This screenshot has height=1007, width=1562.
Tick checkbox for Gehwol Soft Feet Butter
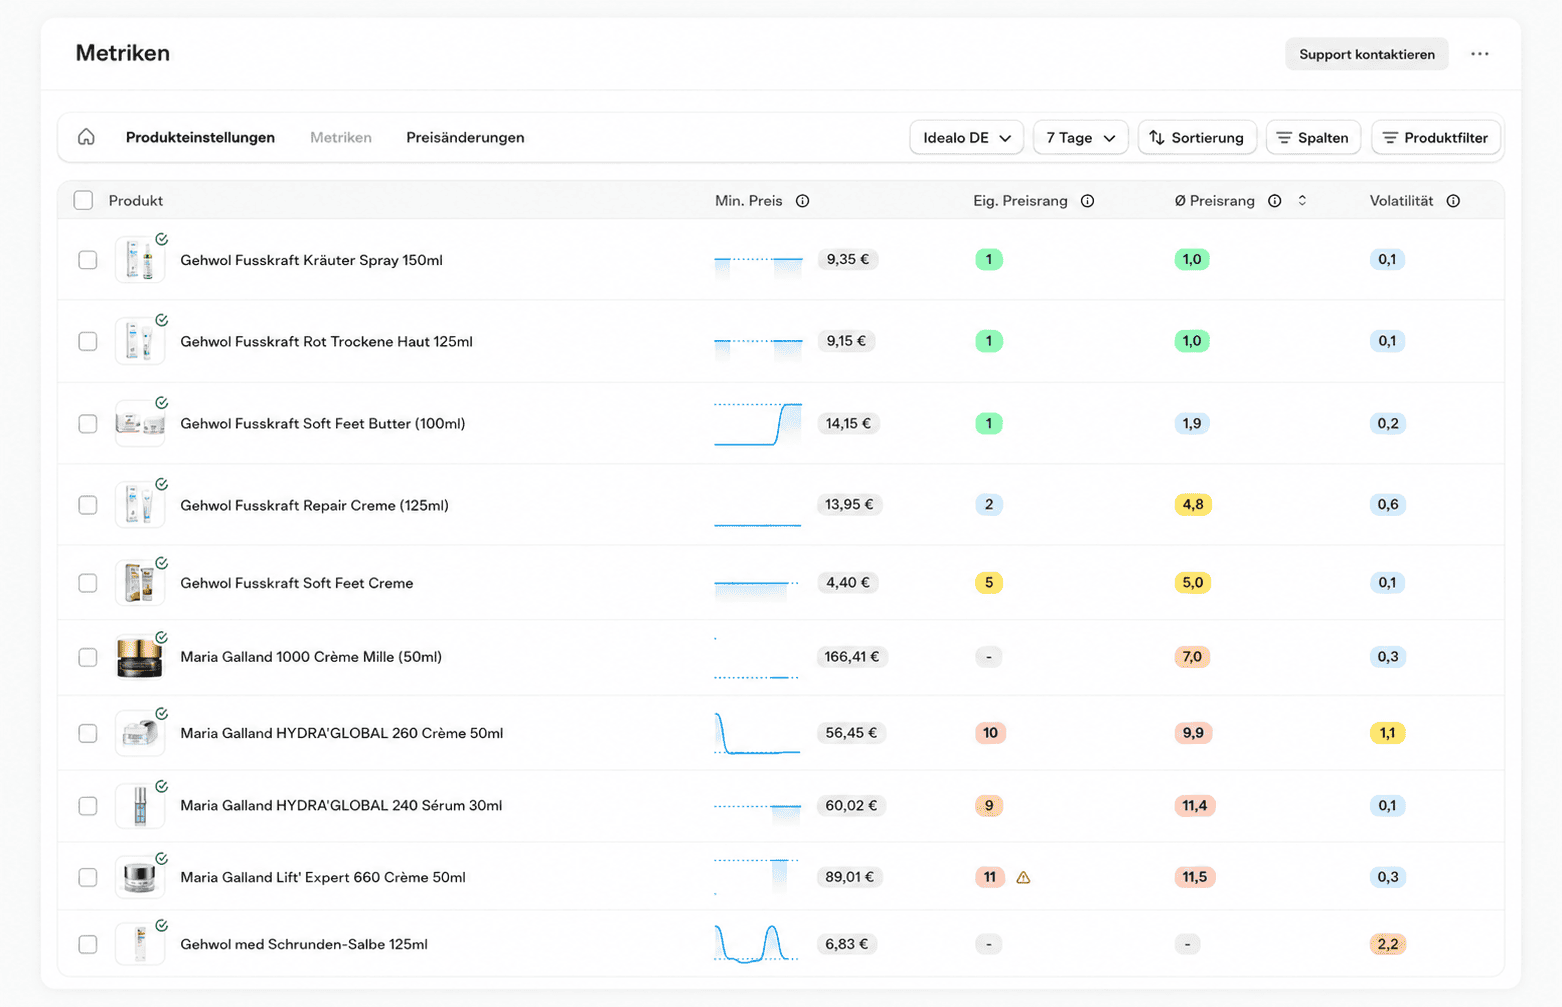pos(88,424)
